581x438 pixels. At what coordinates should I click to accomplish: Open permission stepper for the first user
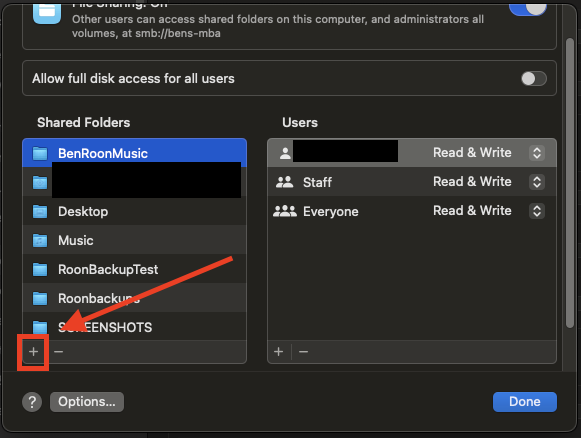click(537, 153)
